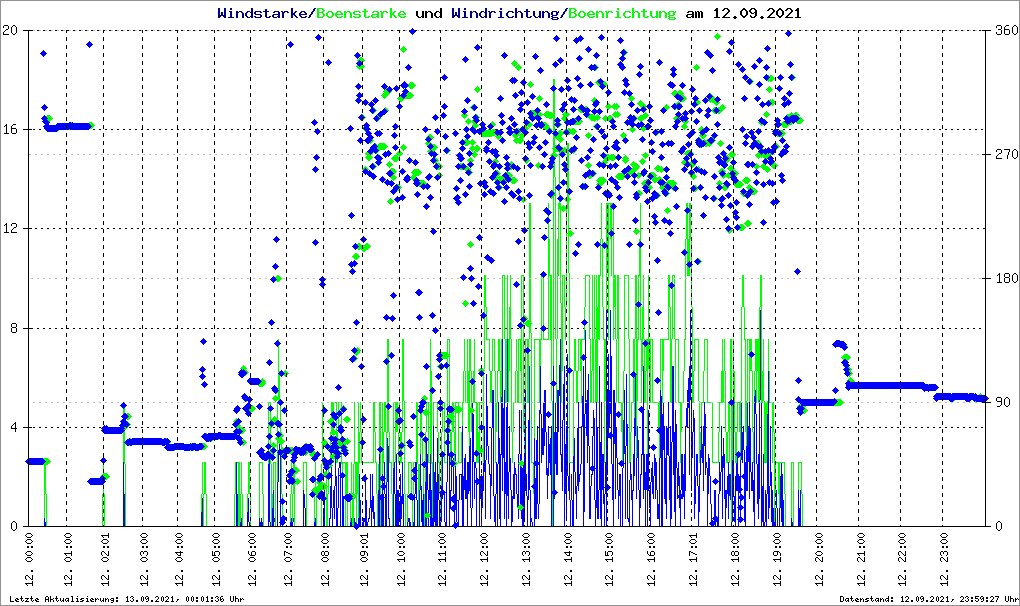Click the 20 value on left axis
This screenshot has height=606, width=1020.
point(11,30)
